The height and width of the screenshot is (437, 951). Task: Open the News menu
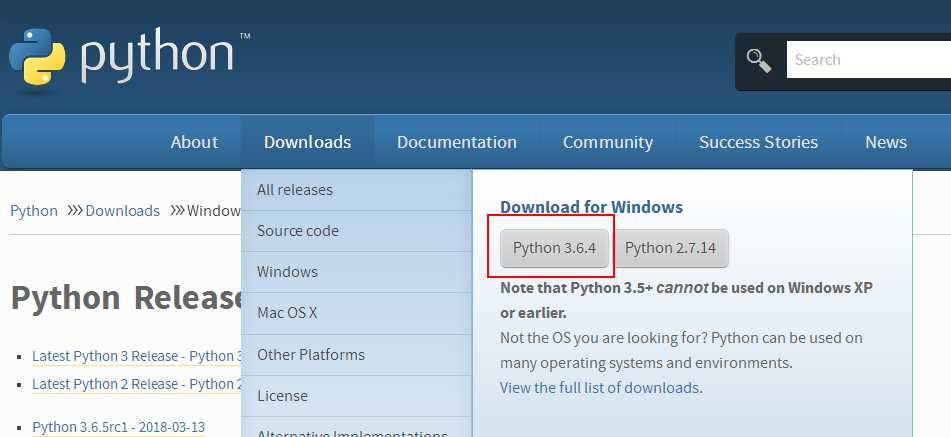tap(886, 142)
